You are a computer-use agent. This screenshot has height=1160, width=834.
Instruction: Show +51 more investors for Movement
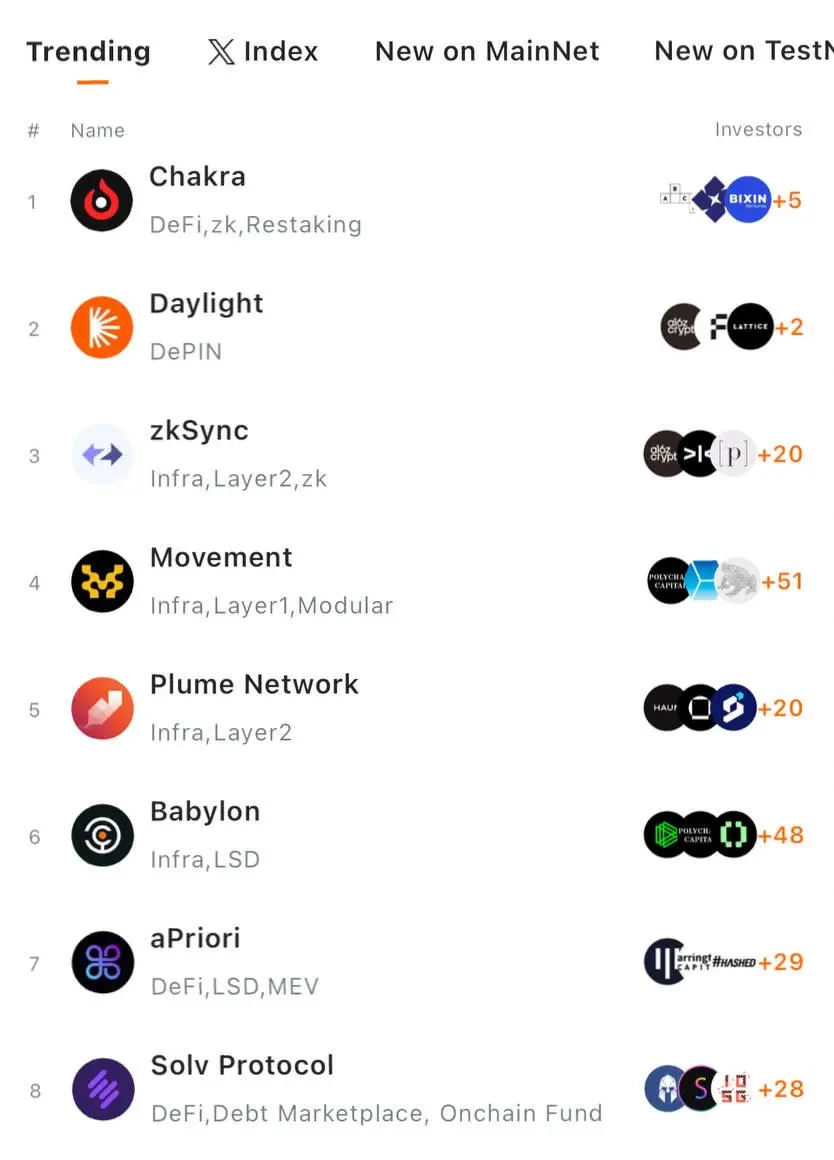[782, 581]
